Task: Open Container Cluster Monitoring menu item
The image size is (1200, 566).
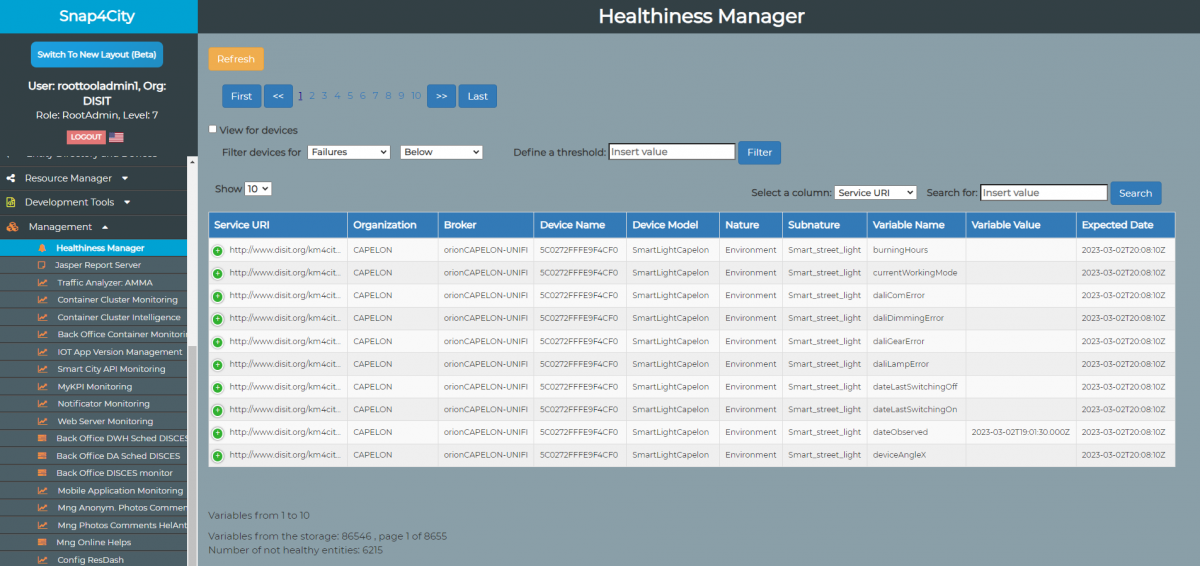Action: point(117,300)
